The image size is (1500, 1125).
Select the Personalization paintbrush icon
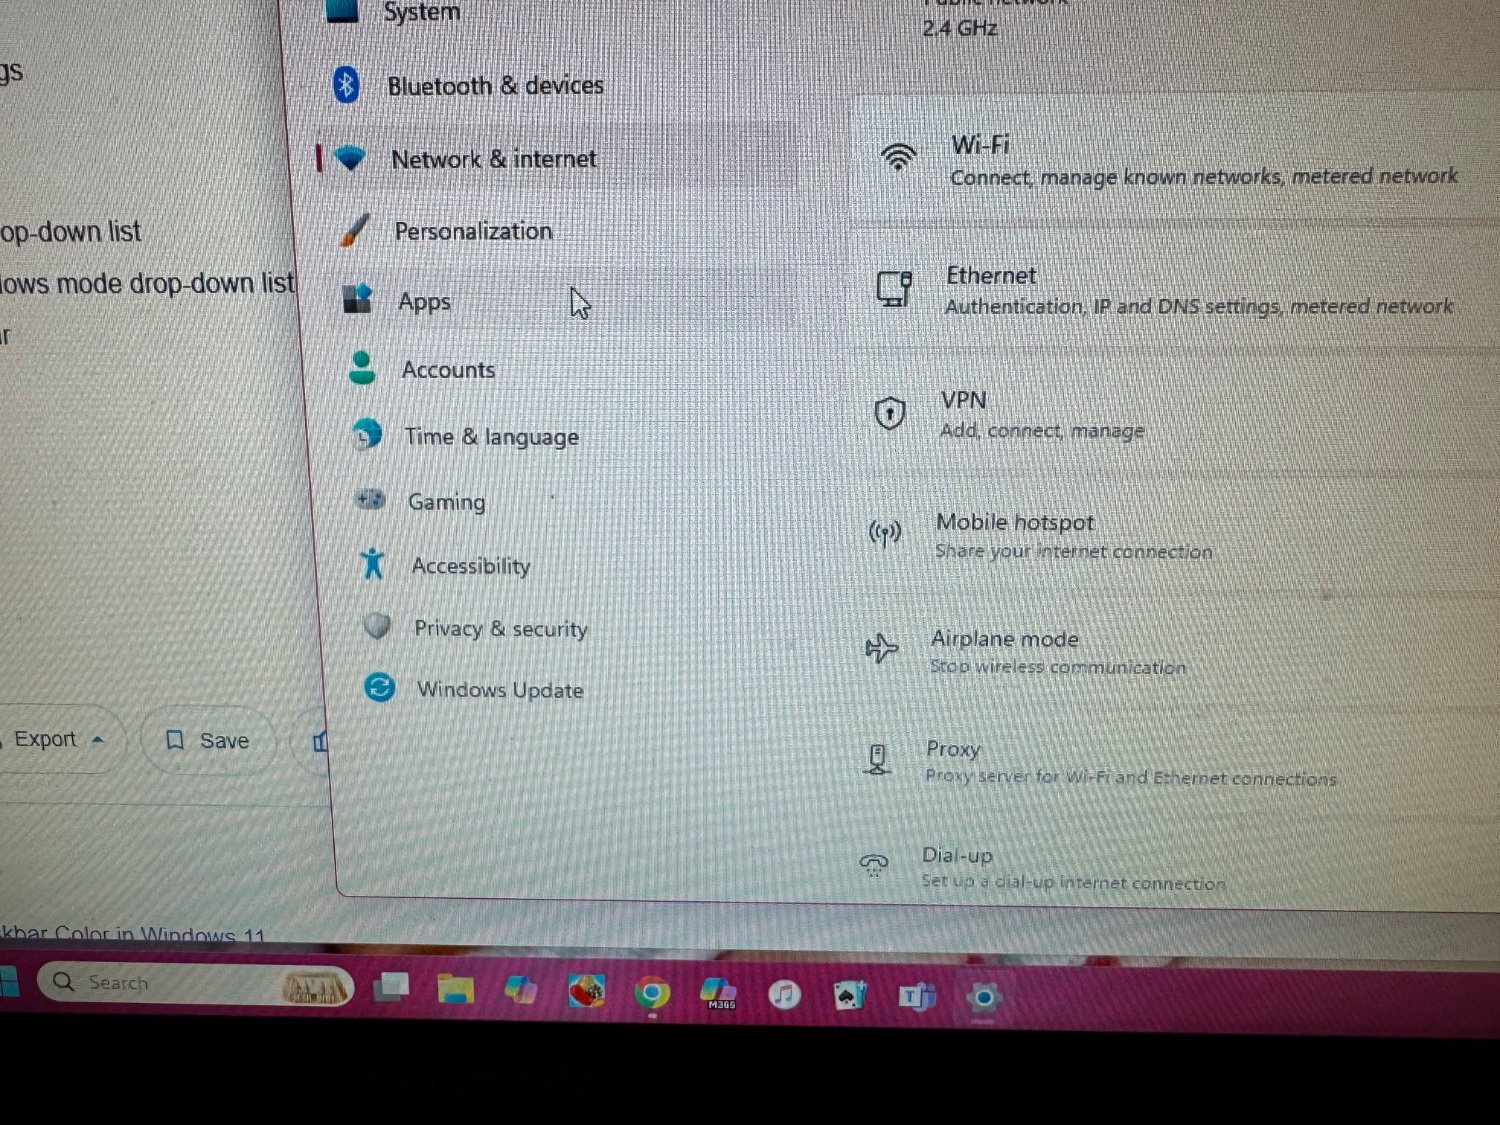click(x=355, y=230)
